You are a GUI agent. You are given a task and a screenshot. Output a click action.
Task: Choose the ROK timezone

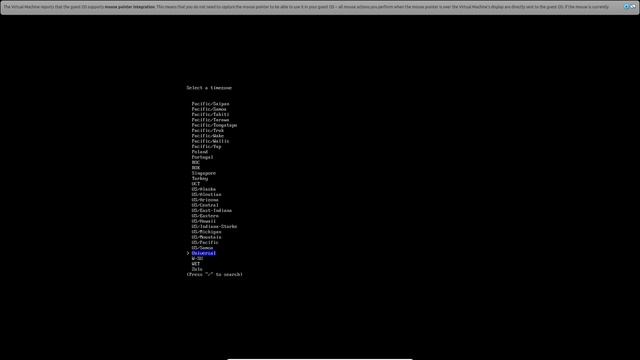(196, 168)
